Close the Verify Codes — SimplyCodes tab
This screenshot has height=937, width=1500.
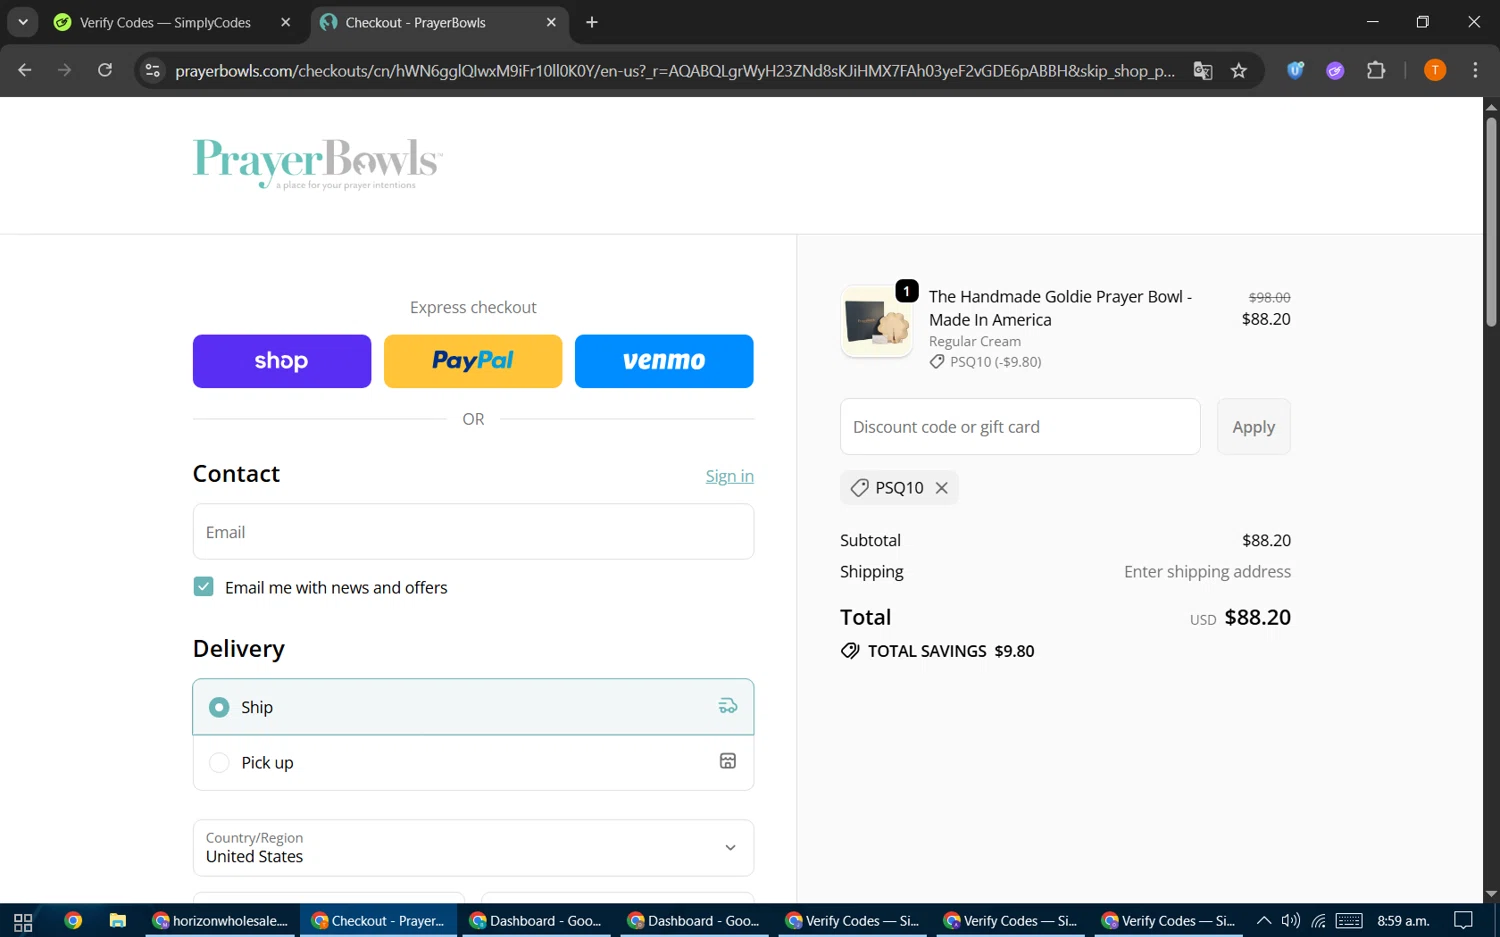285,22
